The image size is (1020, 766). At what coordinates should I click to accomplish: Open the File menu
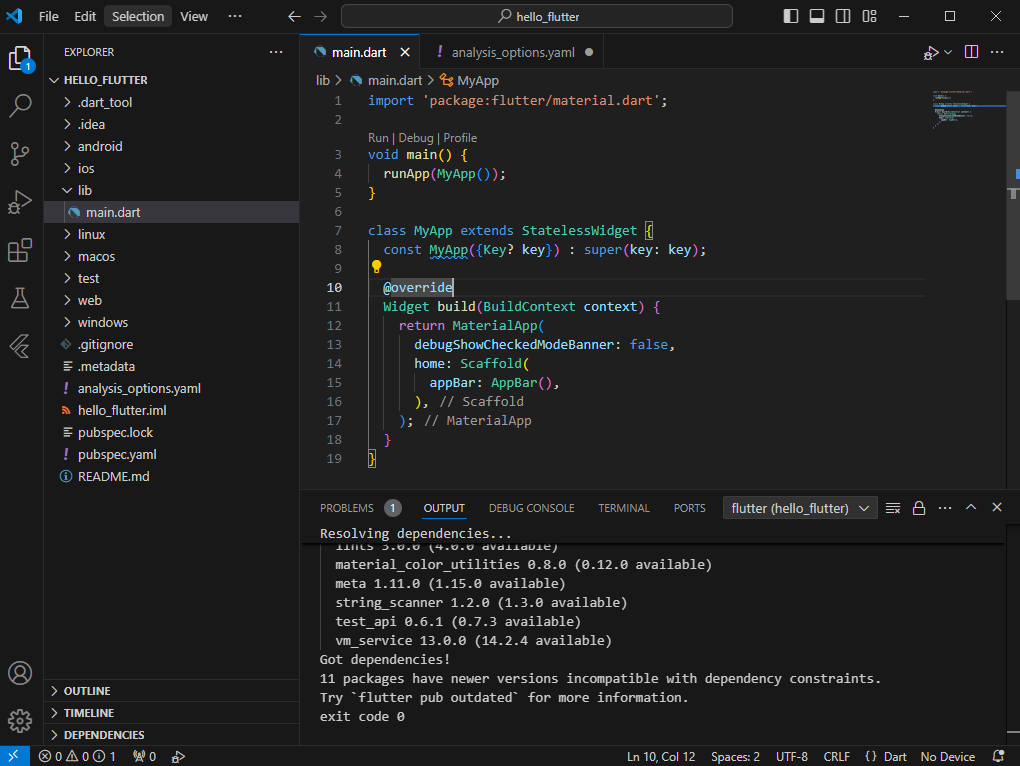click(48, 16)
